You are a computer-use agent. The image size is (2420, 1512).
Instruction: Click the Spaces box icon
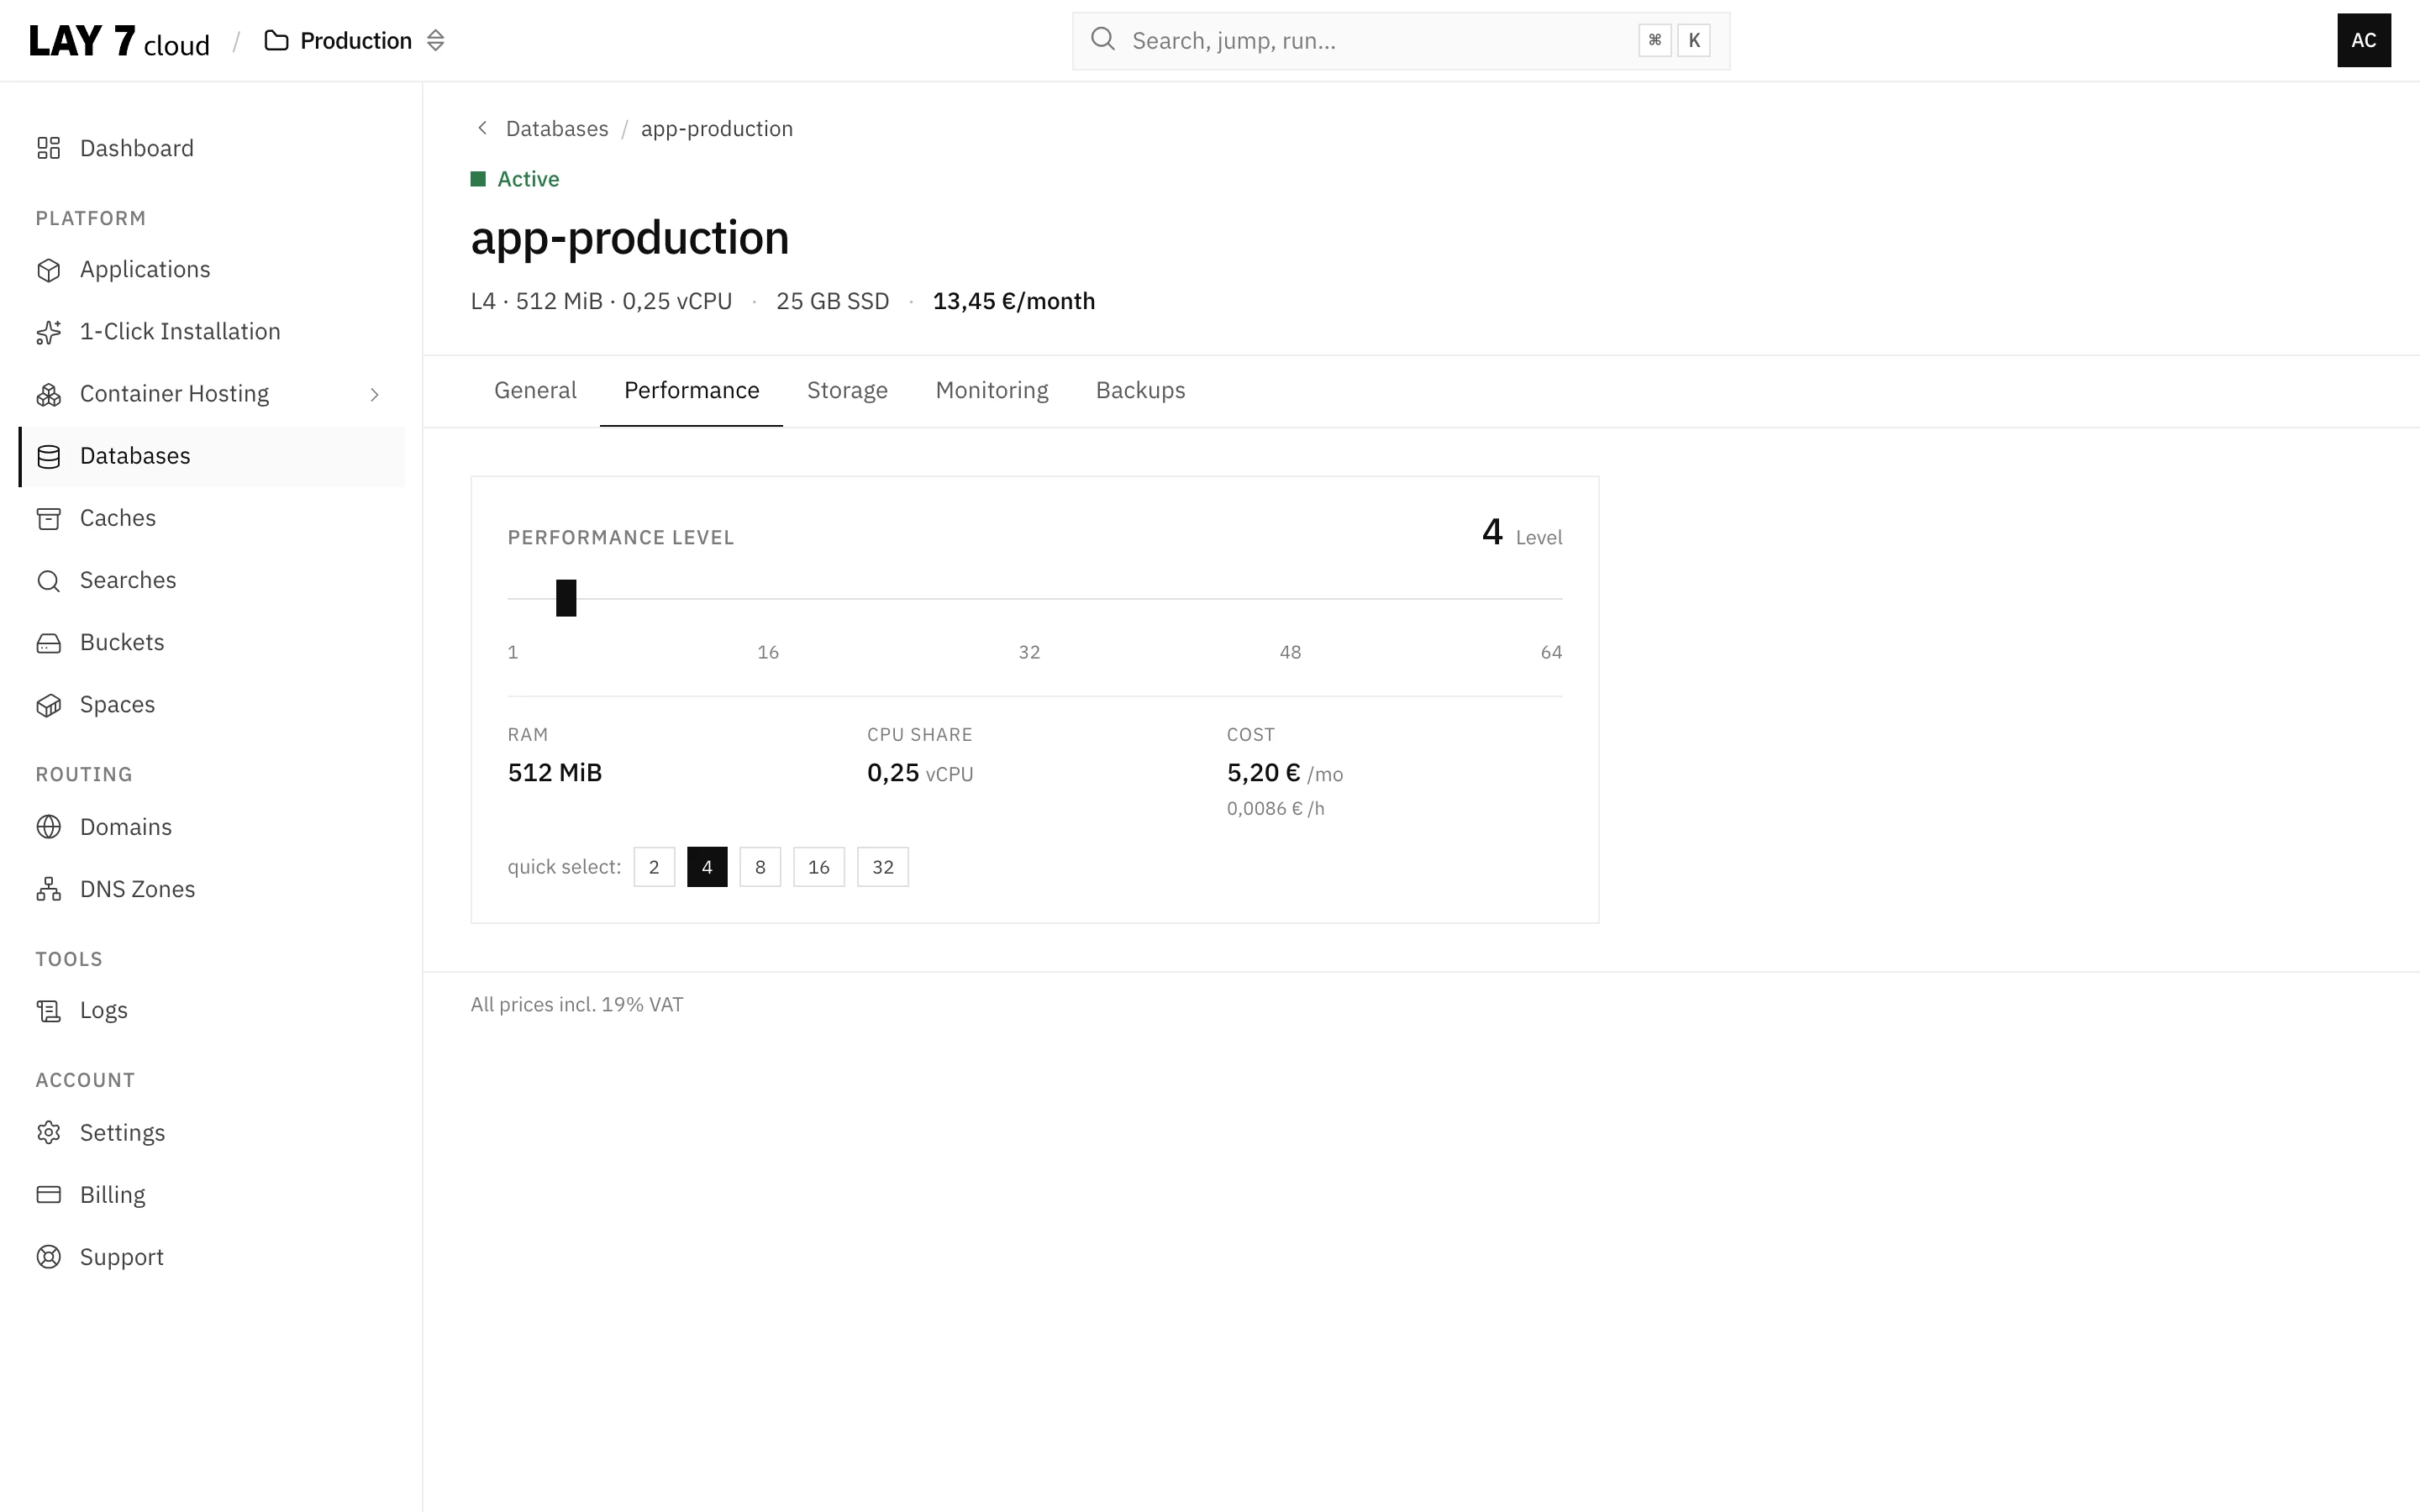(x=48, y=705)
